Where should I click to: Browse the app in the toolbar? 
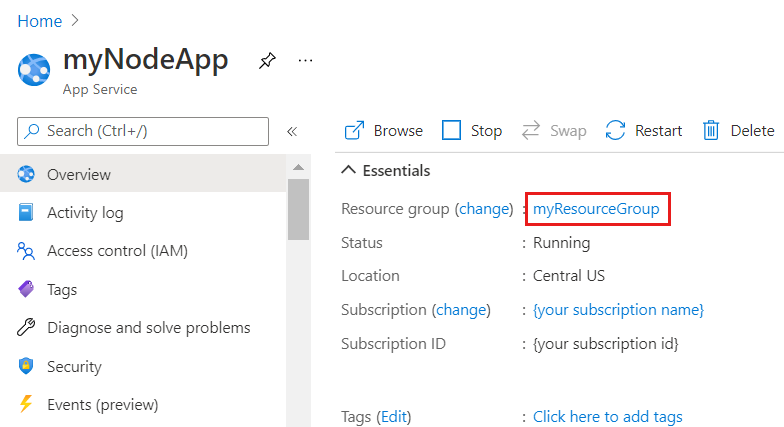pyautogui.click(x=384, y=131)
